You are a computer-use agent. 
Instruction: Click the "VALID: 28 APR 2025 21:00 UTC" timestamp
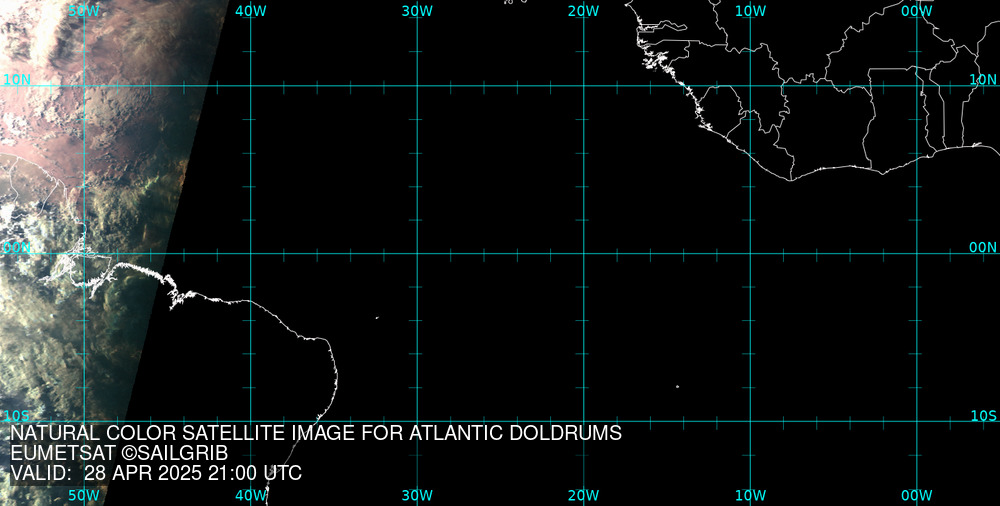pos(156,473)
